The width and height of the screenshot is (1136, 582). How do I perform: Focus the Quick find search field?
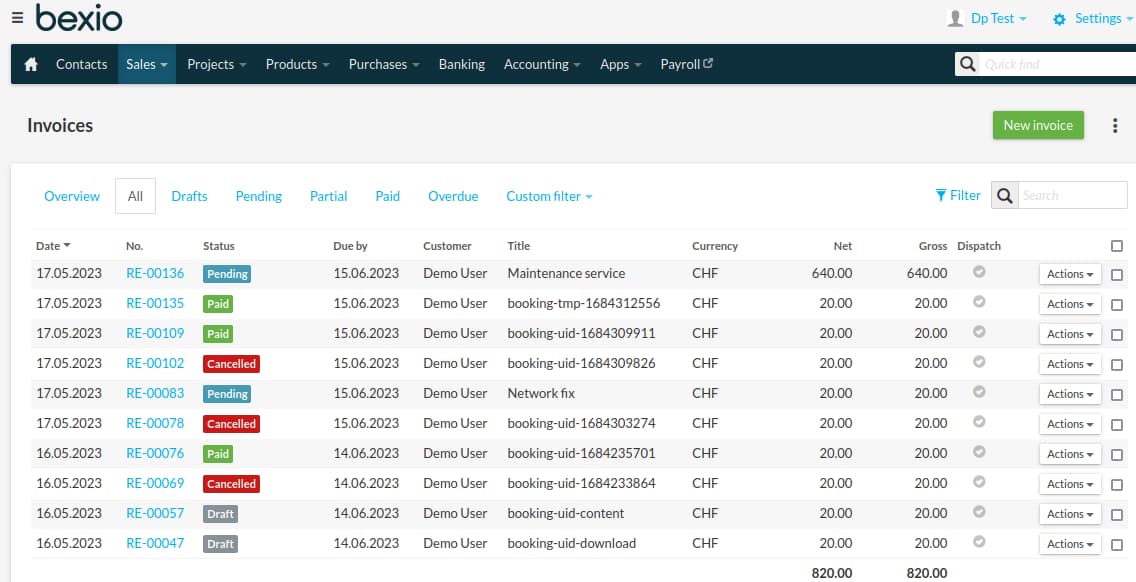(1055, 64)
